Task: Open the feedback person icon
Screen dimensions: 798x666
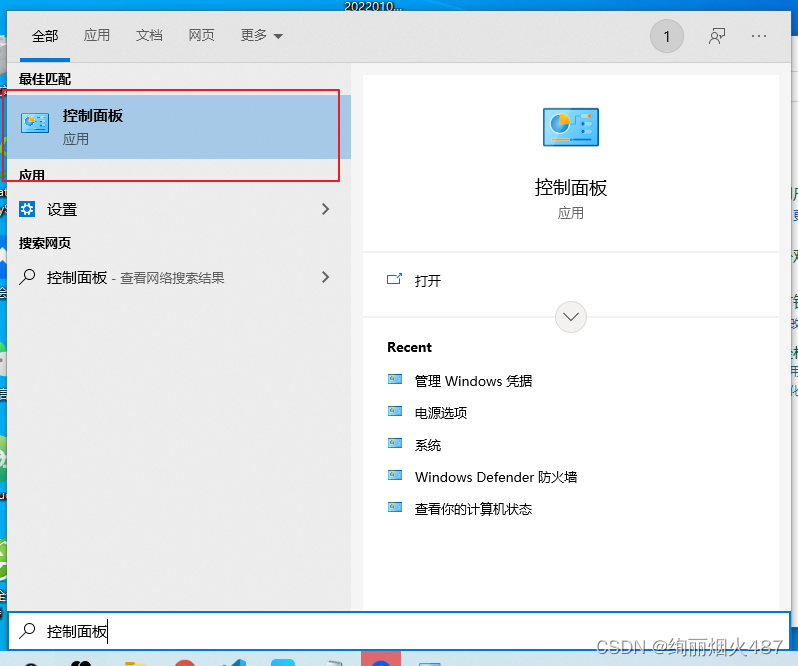Action: (x=717, y=36)
